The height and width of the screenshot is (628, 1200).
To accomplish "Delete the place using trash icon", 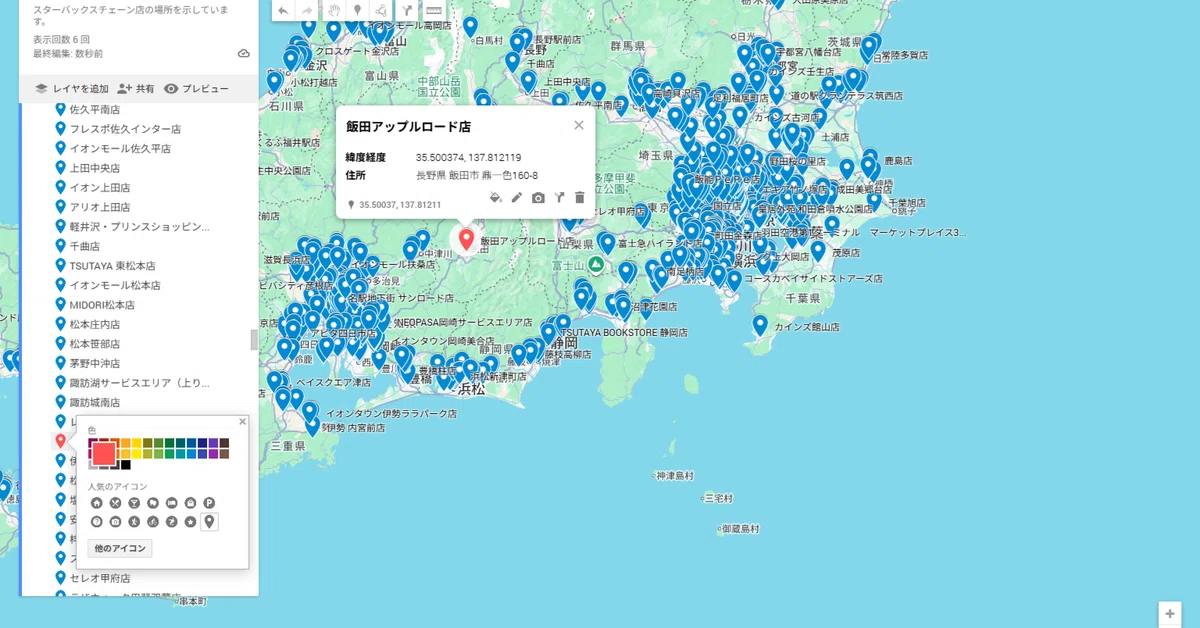I will point(580,198).
